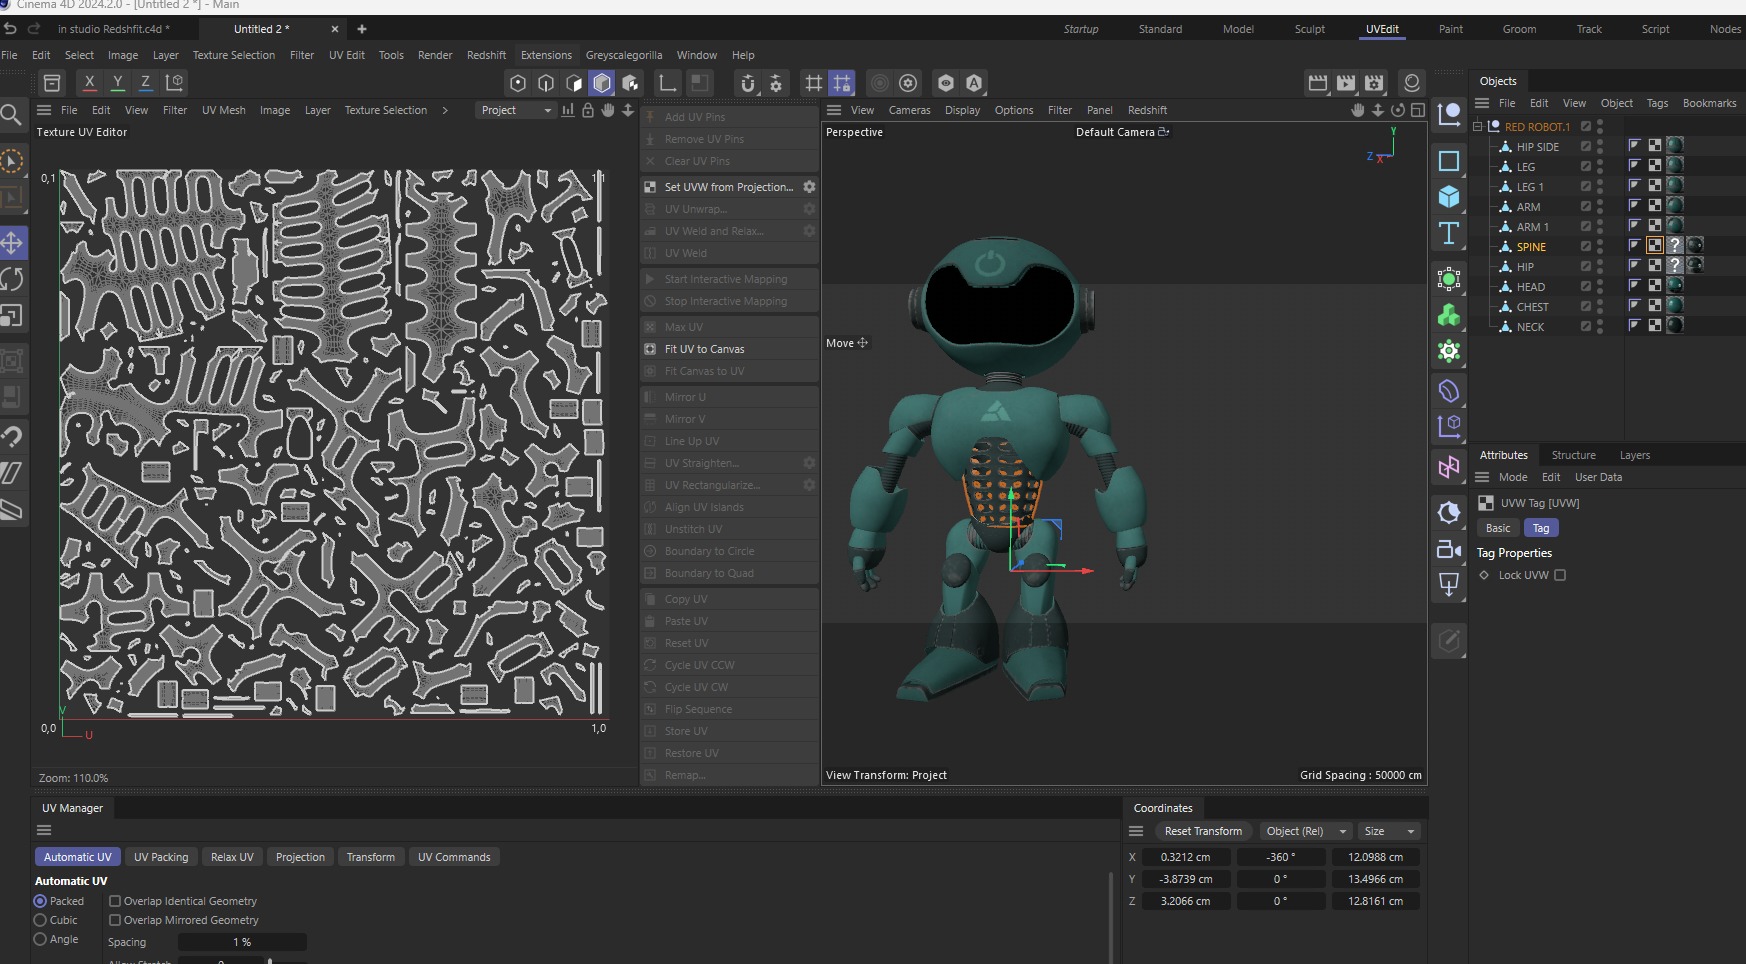The image size is (1746, 964).
Task: Click the viewport pan hand icon
Action: tap(1357, 110)
